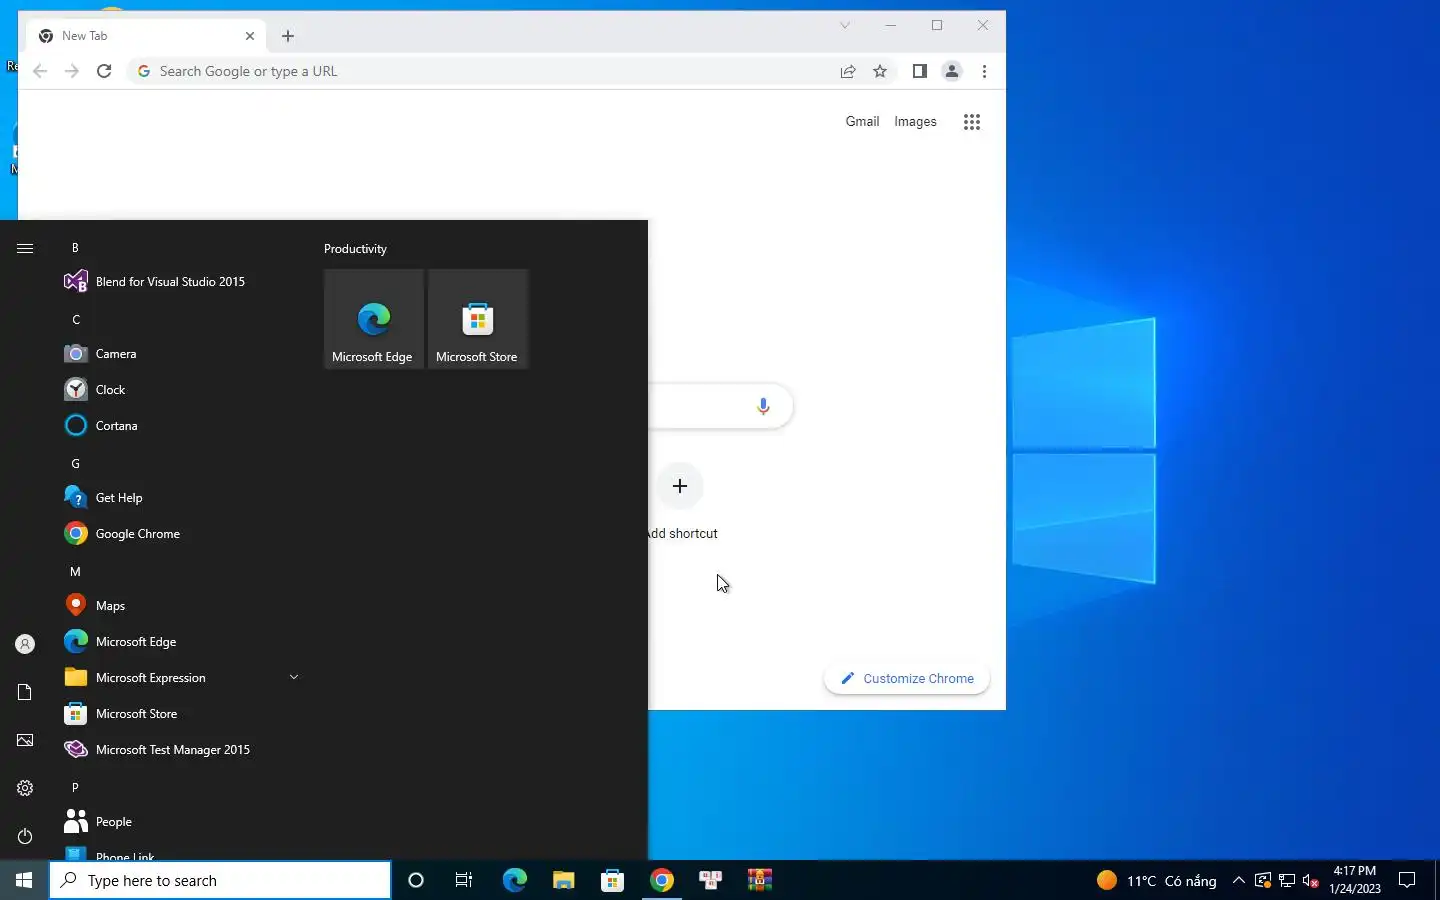Bookmark this tab with the star

pos(880,71)
